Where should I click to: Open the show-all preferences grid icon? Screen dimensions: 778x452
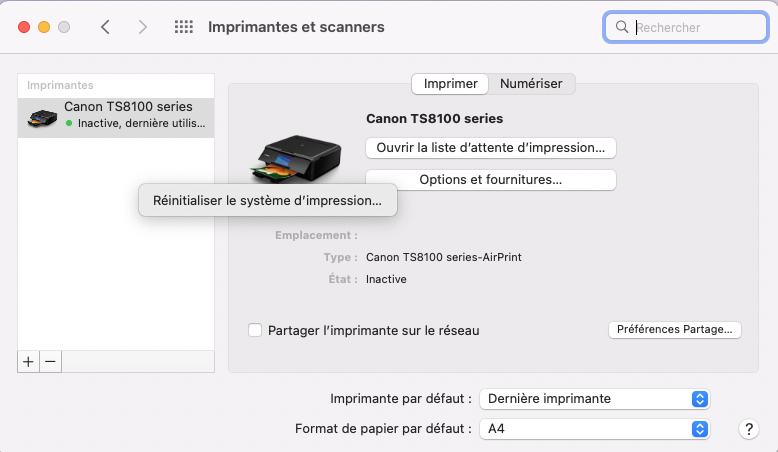click(183, 27)
